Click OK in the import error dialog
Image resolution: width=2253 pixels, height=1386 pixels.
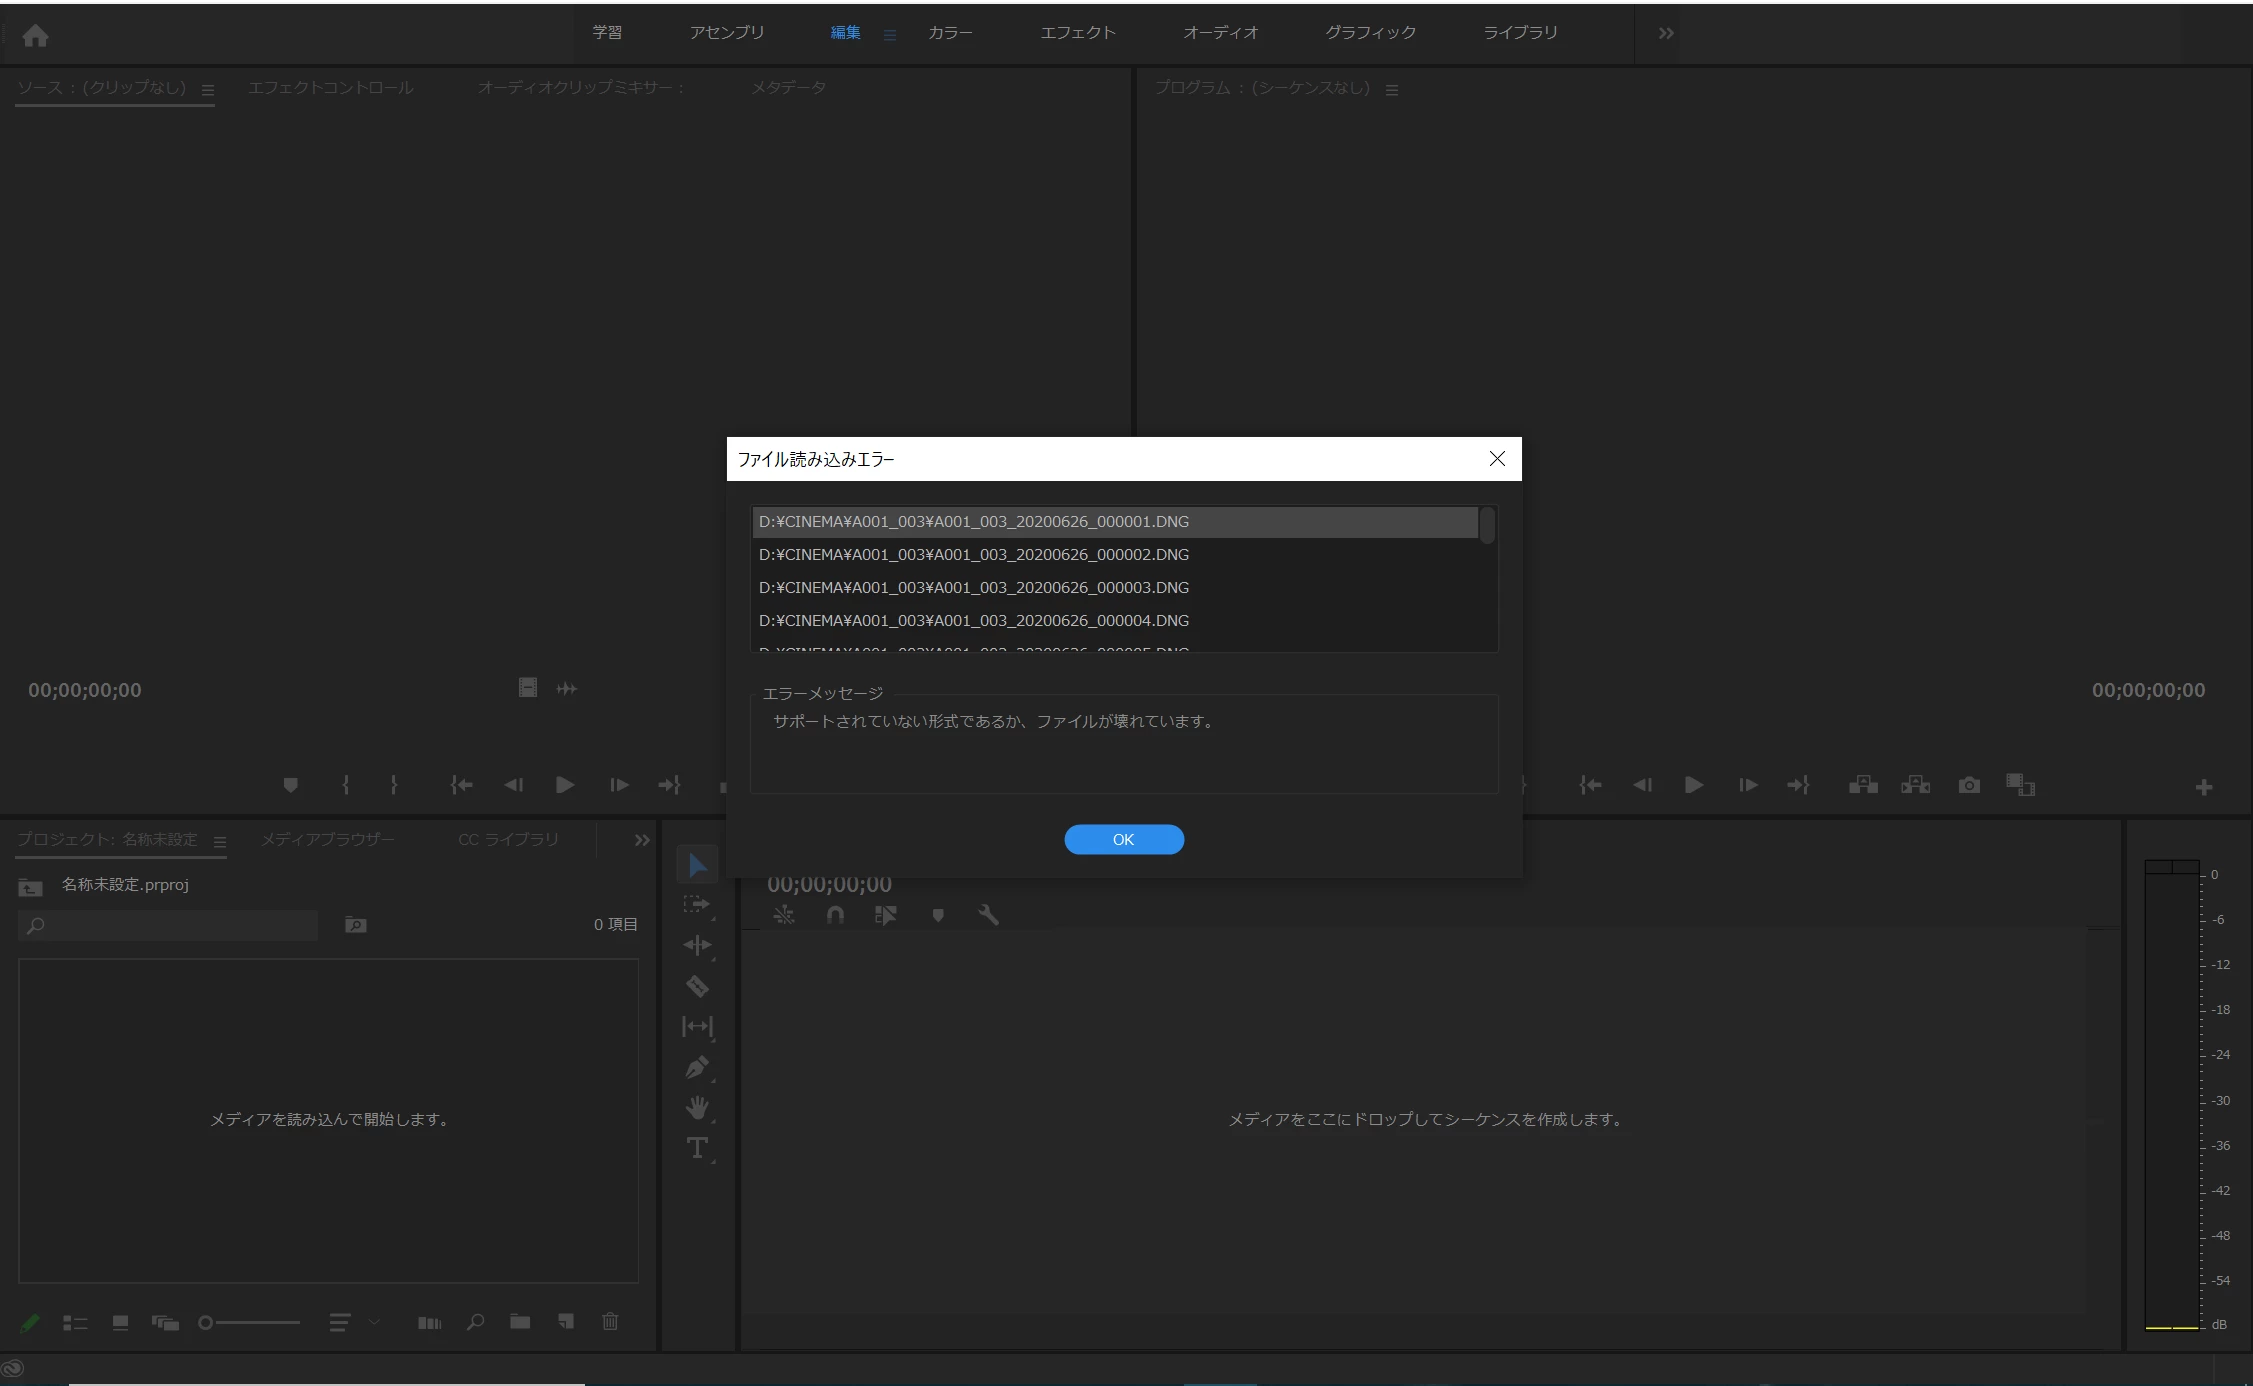pos(1123,840)
